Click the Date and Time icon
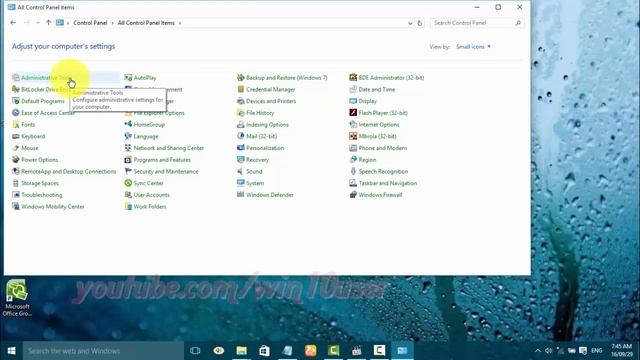Screen dimensions: 640x360 click(x=353, y=89)
